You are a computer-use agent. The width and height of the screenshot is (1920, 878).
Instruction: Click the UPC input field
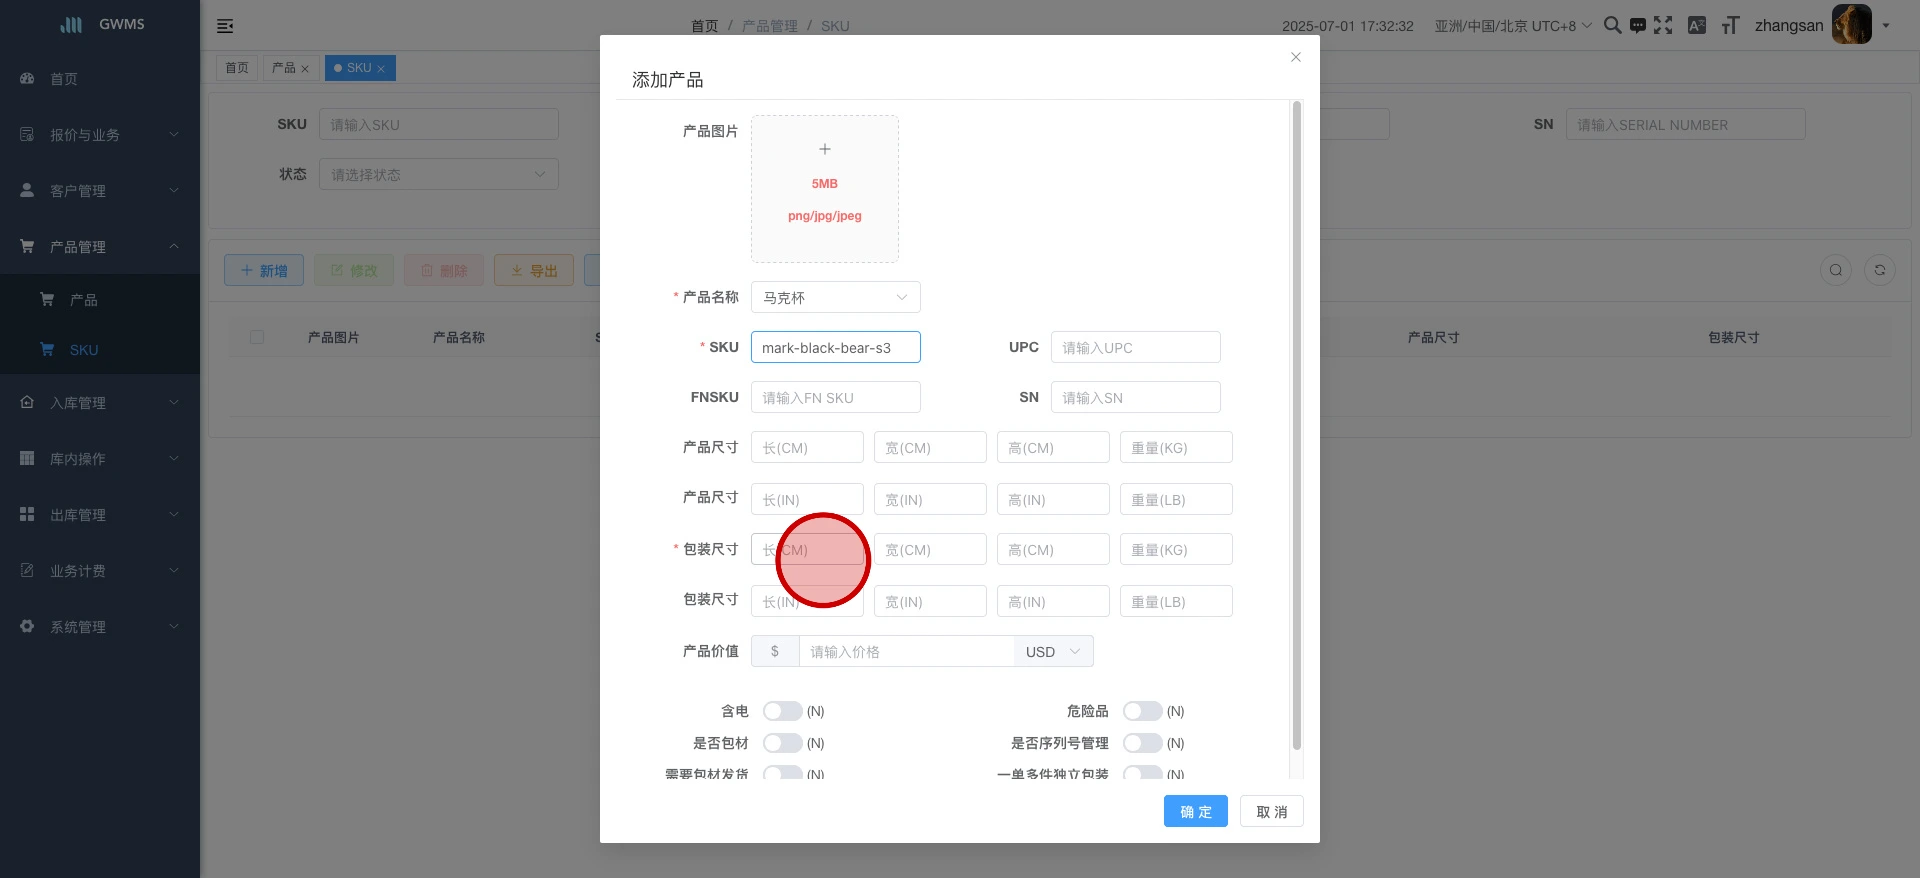tap(1135, 347)
